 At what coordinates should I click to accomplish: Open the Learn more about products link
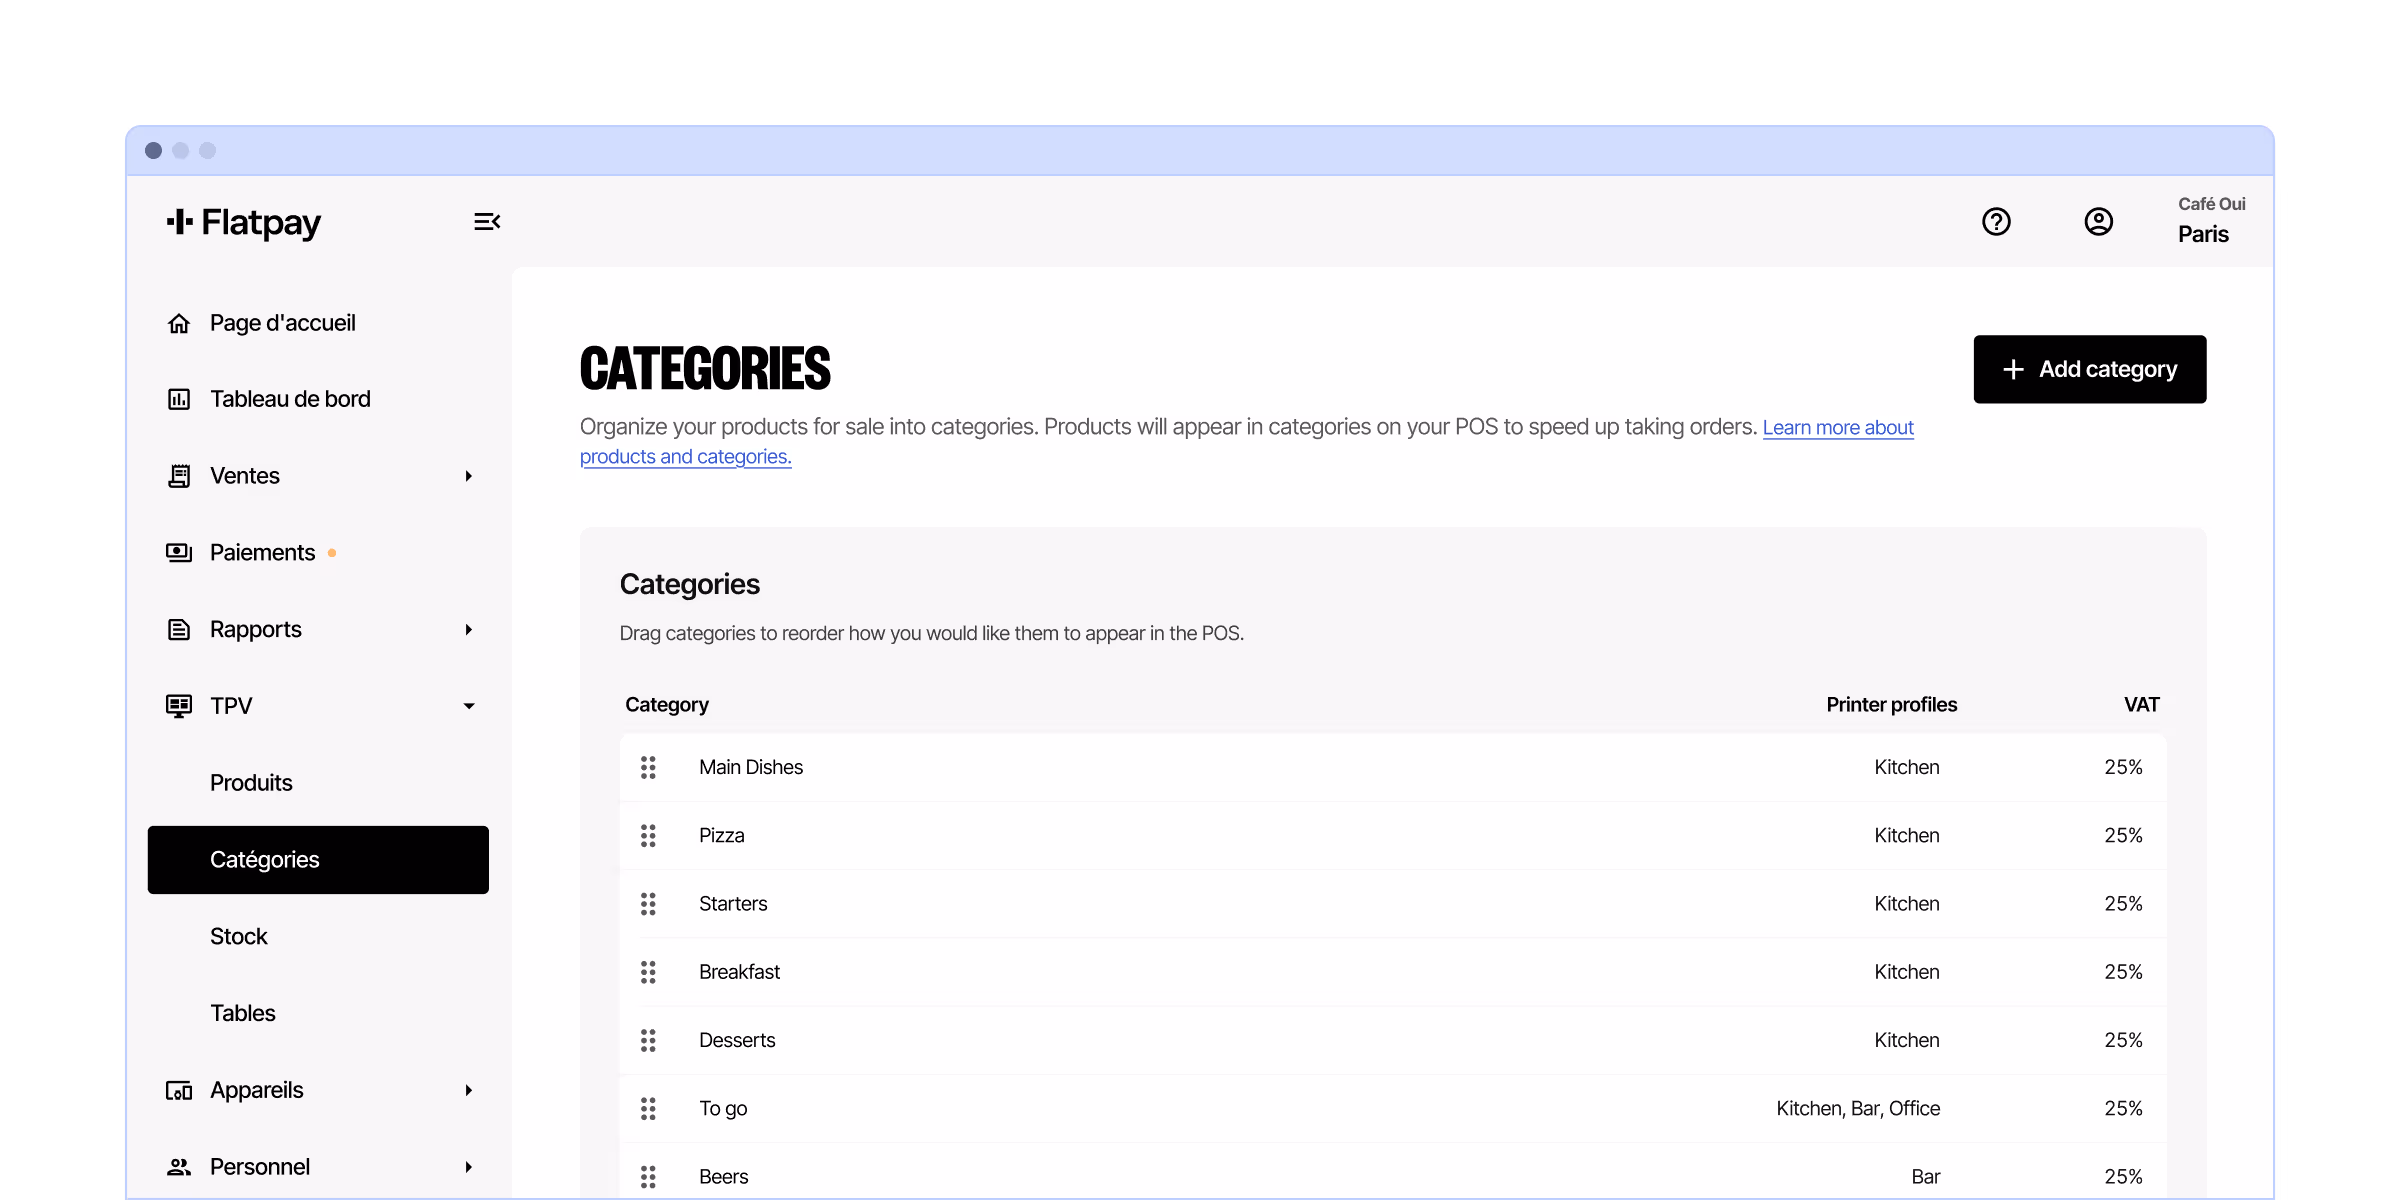[x=1837, y=428]
